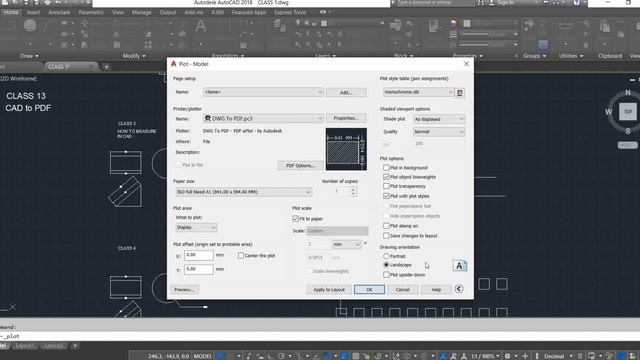Click the new drawing tab plus icon
This screenshot has width=640, height=360.
(106, 67)
